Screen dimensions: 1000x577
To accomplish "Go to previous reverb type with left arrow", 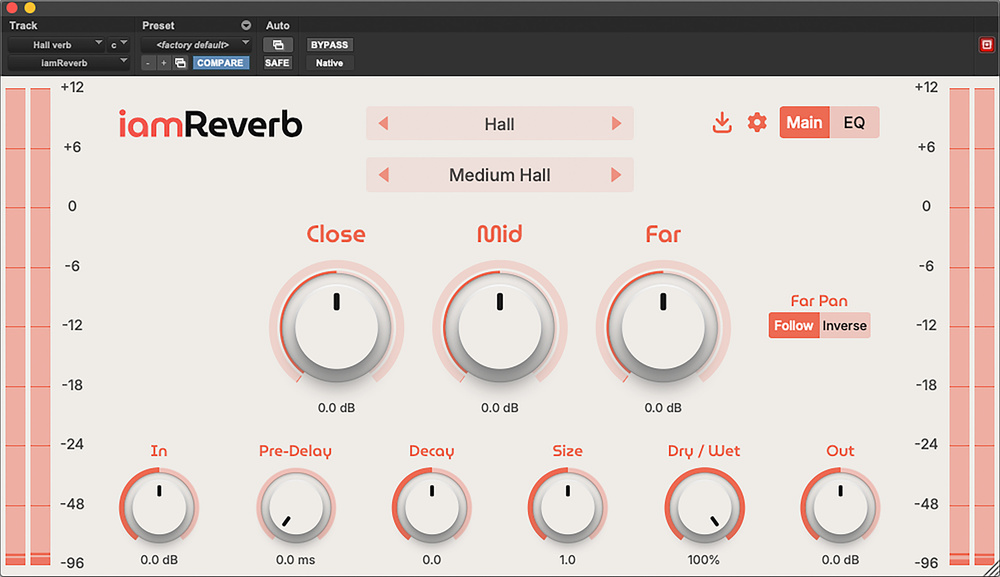I will pos(383,124).
